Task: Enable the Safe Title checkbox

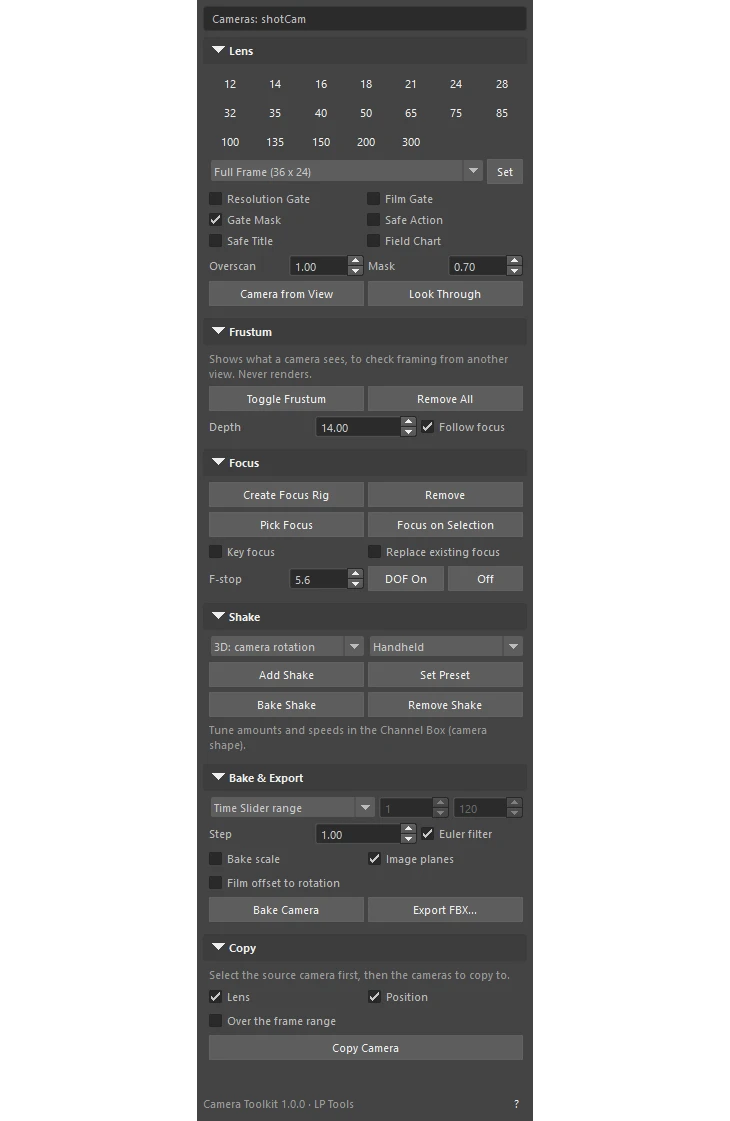Action: 215,241
